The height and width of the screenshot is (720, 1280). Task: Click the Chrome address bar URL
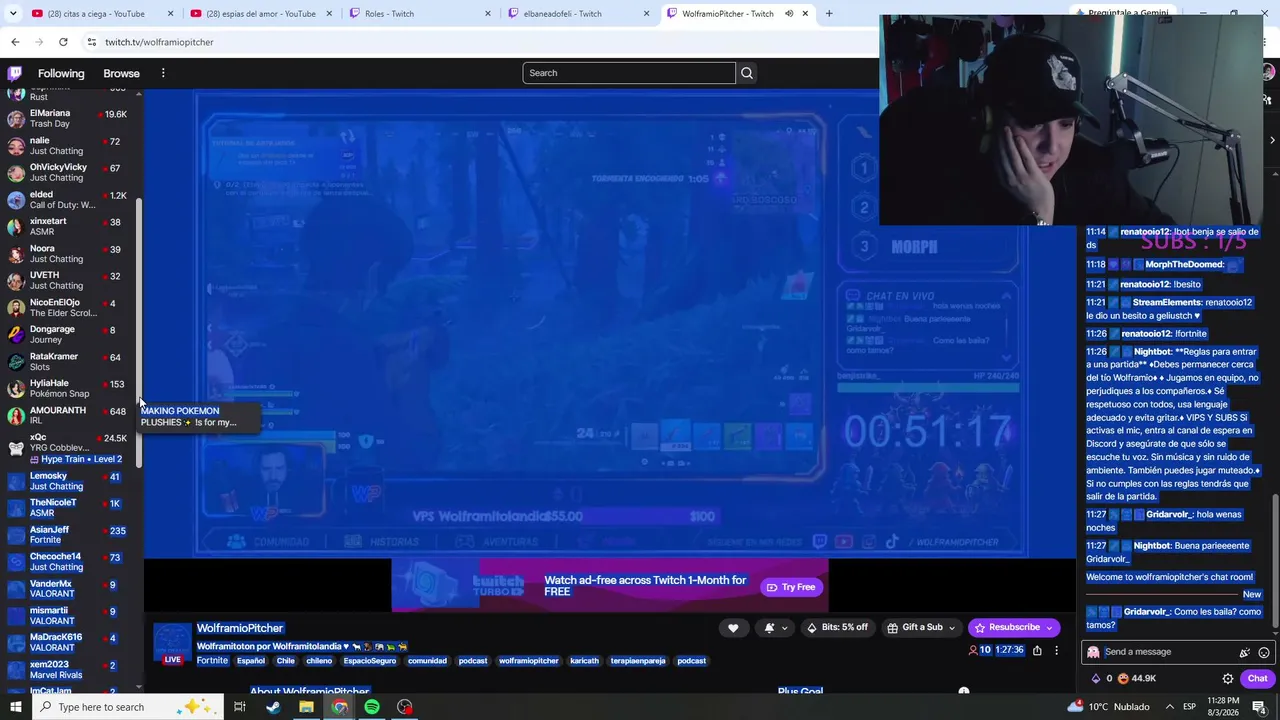(159, 42)
